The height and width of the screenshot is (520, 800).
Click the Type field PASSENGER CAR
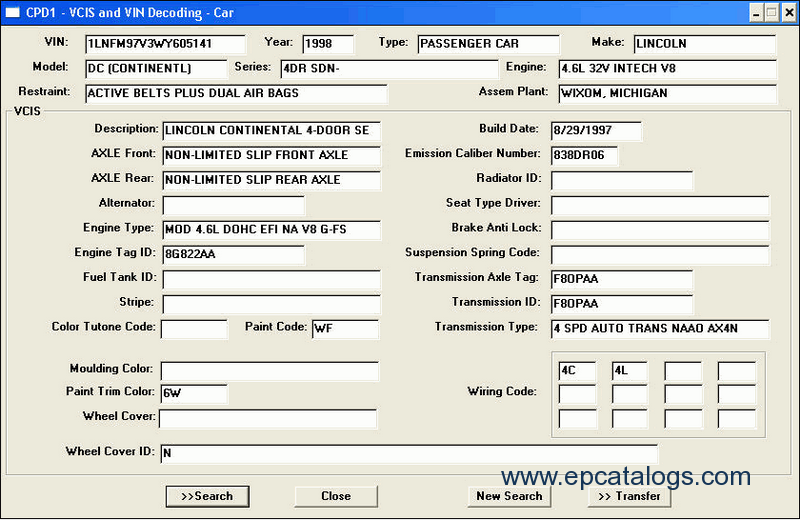(488, 44)
